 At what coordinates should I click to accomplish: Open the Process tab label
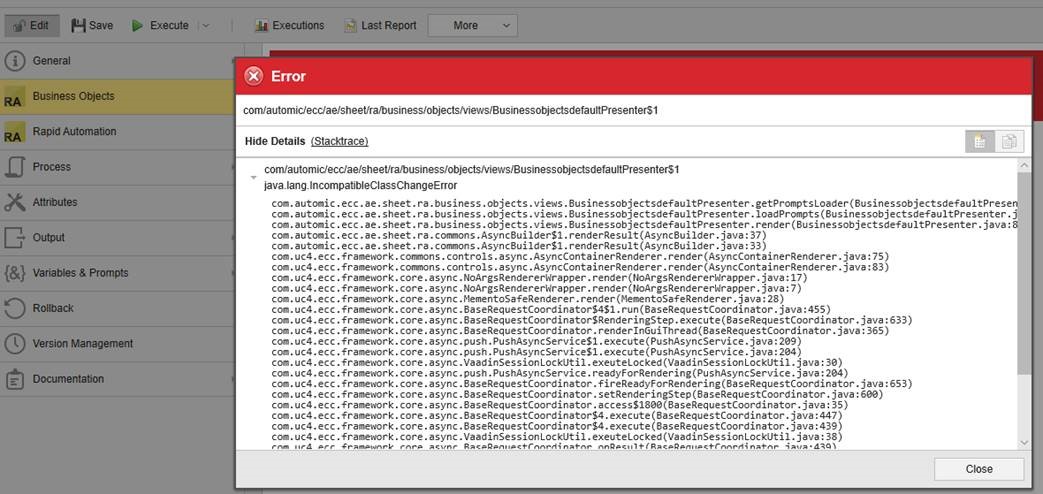51,166
